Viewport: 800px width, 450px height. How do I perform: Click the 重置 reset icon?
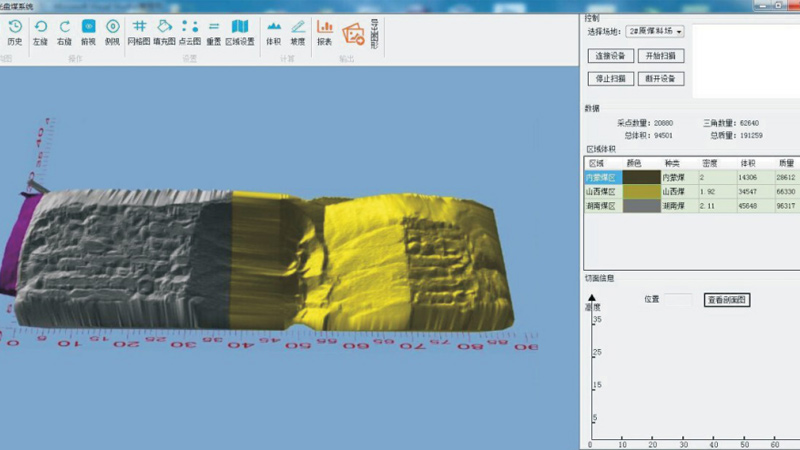click(213, 32)
